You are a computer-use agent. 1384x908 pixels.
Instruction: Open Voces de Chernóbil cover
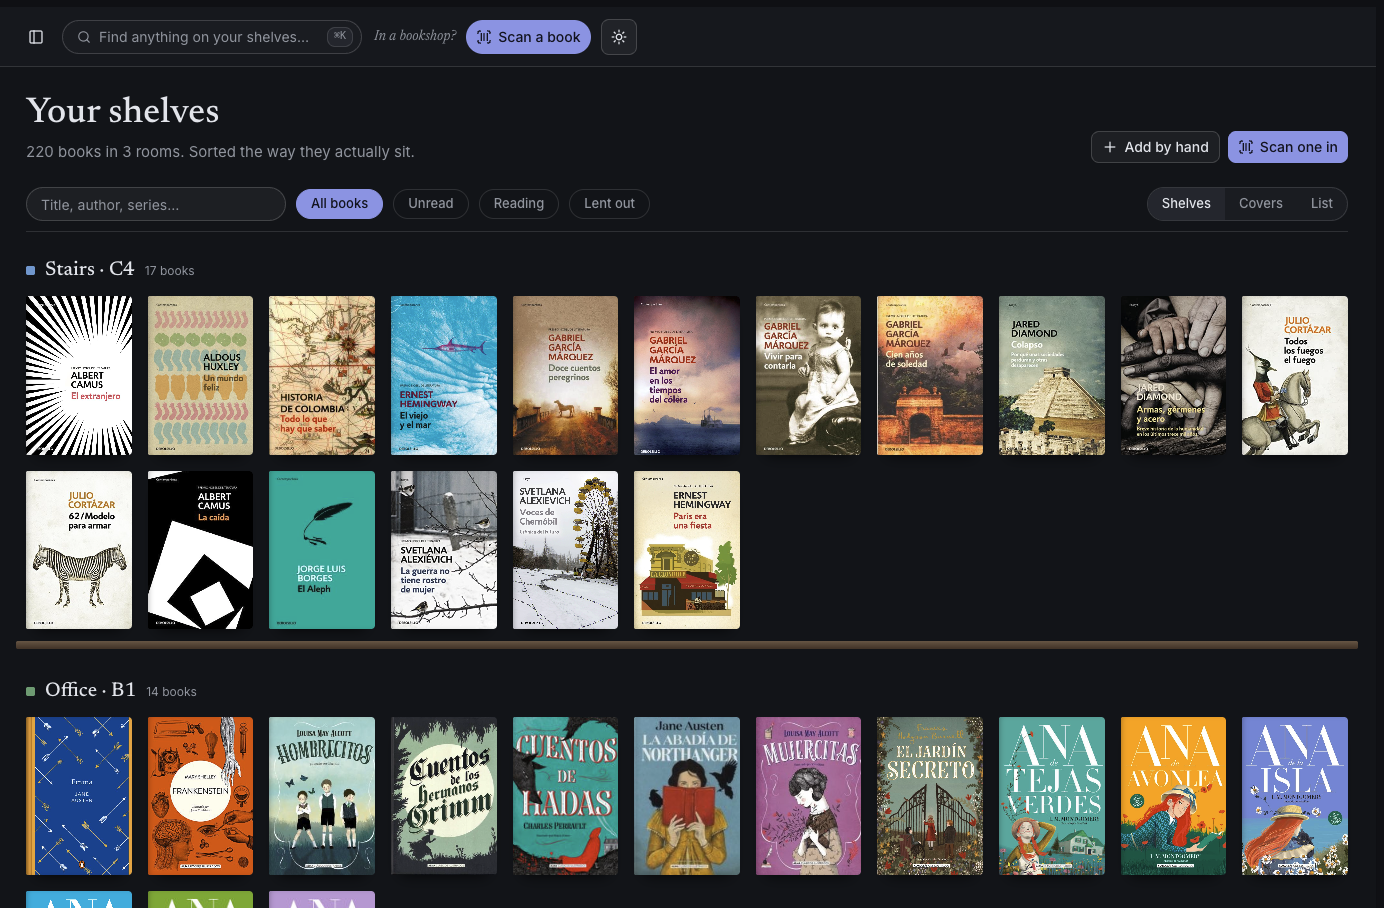click(565, 550)
